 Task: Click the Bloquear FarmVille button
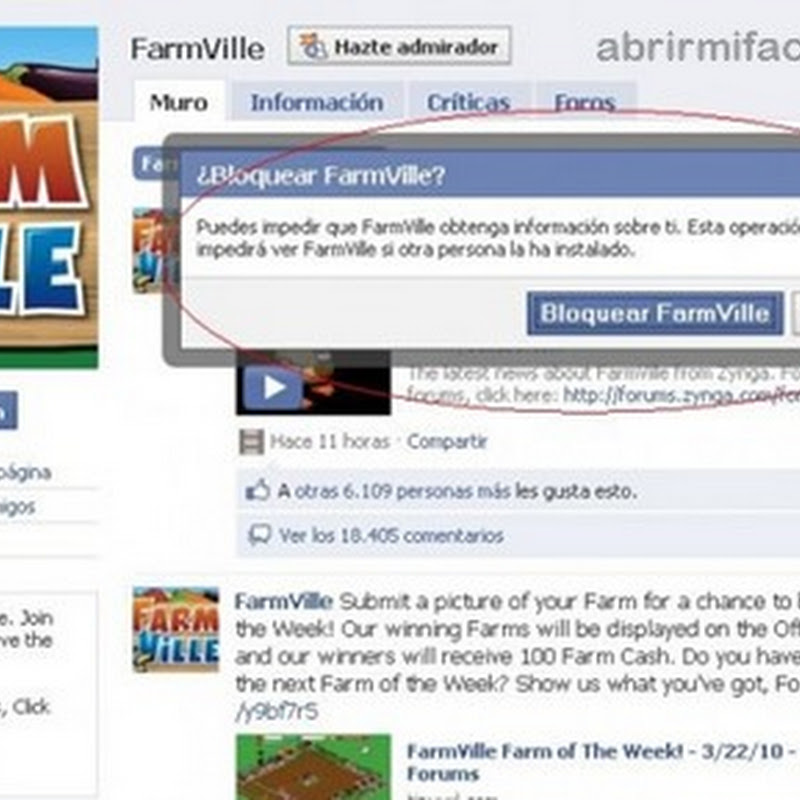[x=655, y=313]
